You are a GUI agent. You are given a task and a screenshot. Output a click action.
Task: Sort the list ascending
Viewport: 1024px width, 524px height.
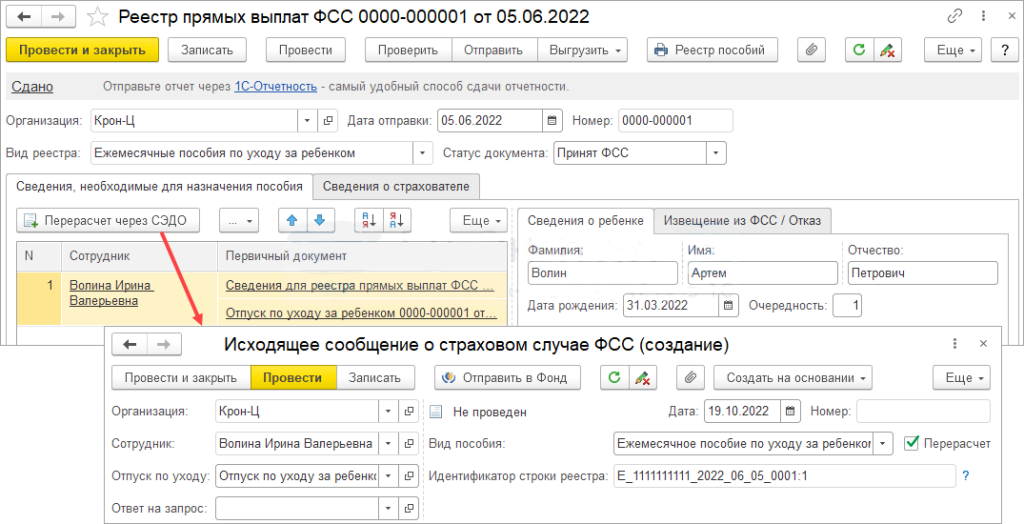(x=370, y=220)
